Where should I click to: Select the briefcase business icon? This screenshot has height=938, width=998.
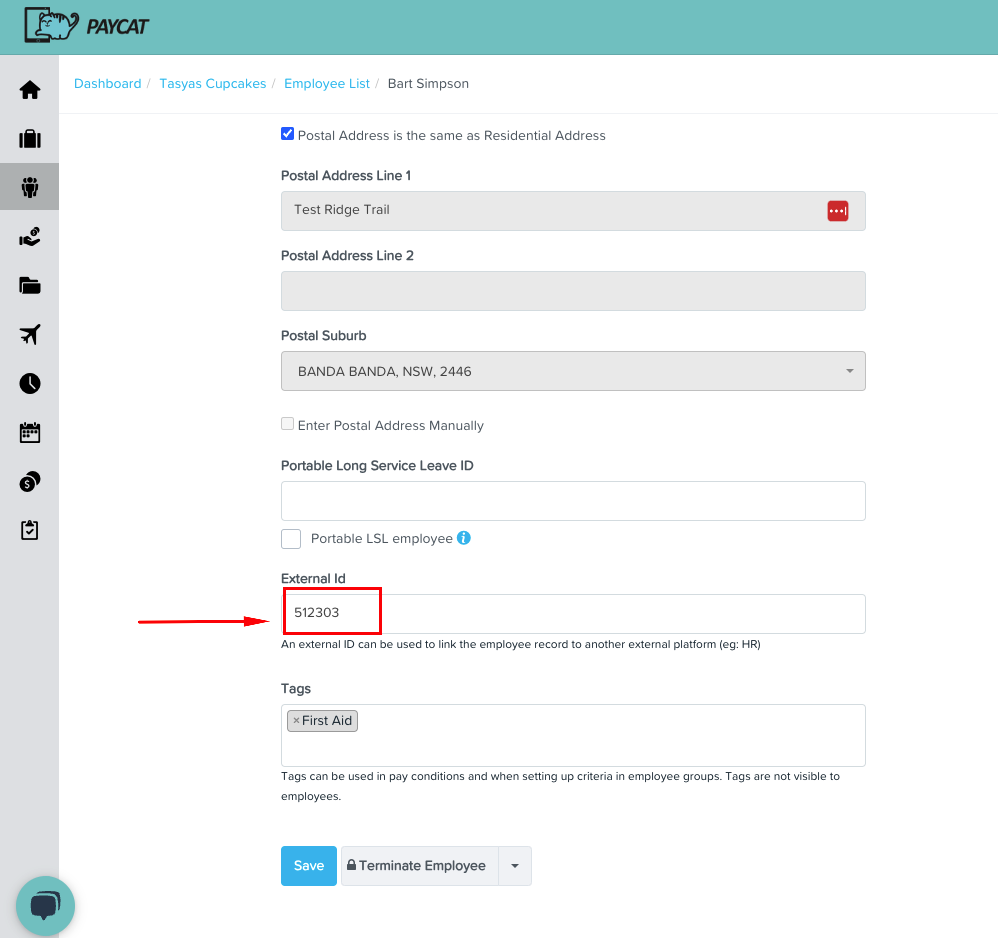30,138
